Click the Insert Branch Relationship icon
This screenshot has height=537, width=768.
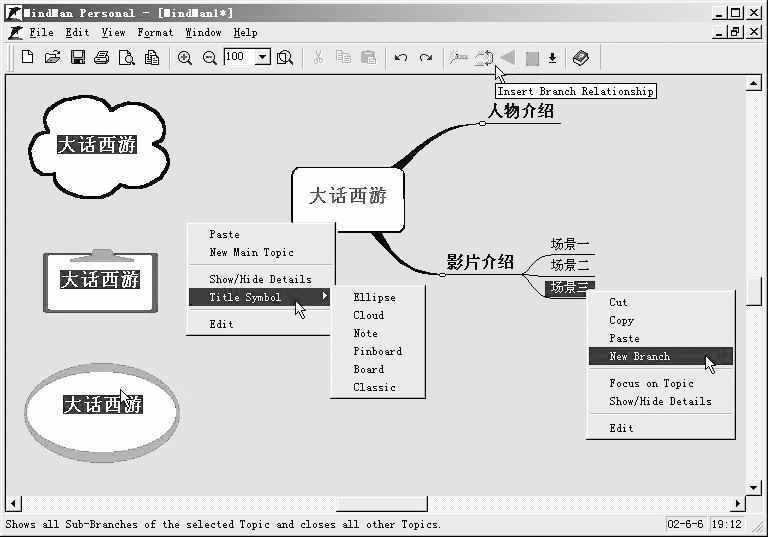(484, 58)
